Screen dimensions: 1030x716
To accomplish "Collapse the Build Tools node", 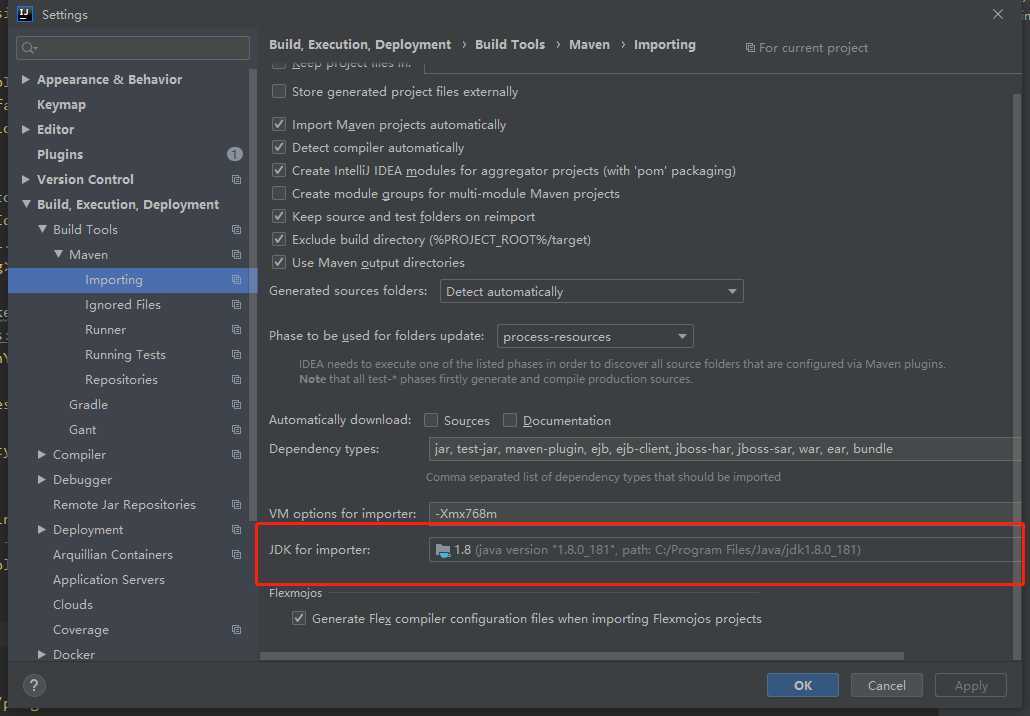I will 42,229.
